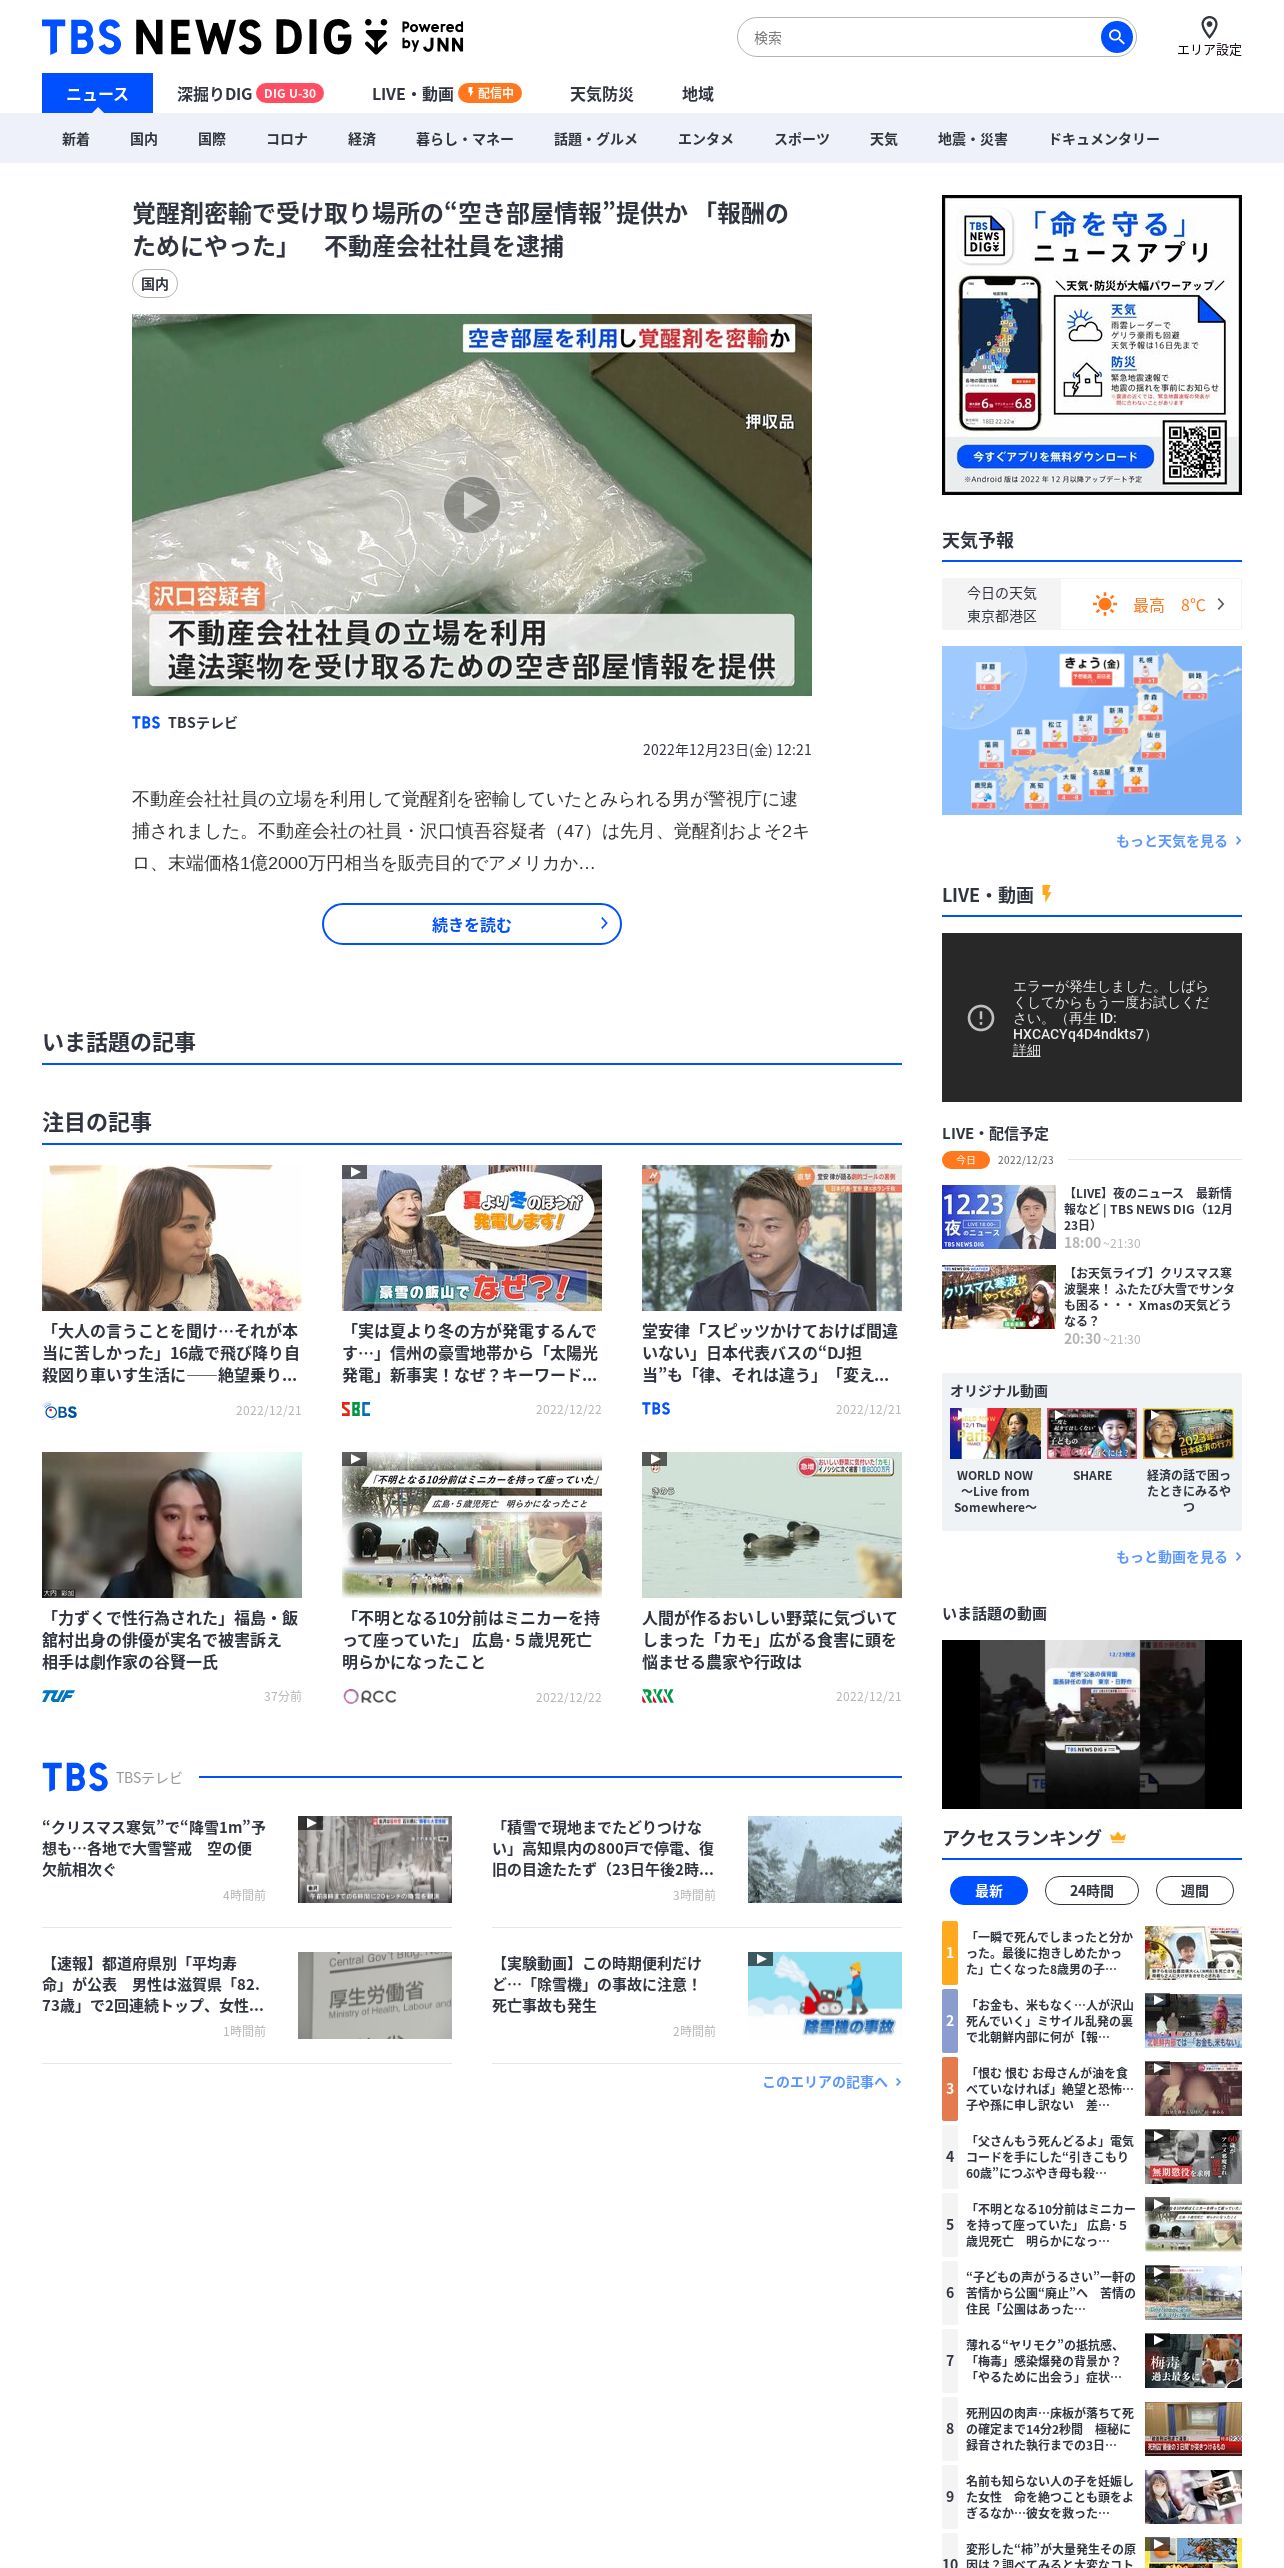Open 高知県内の800戸で停電 article headline

604,1848
